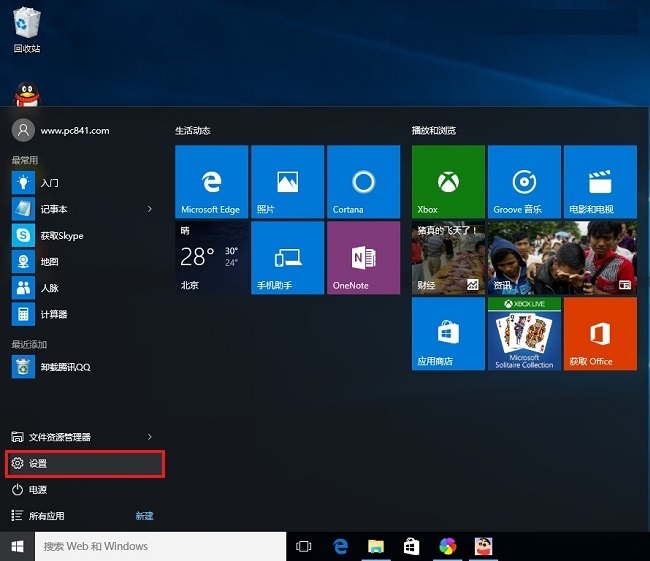The image size is (650, 561).
Task: Focus the 搜索 Web 和 Windows box
Action: click(x=160, y=546)
